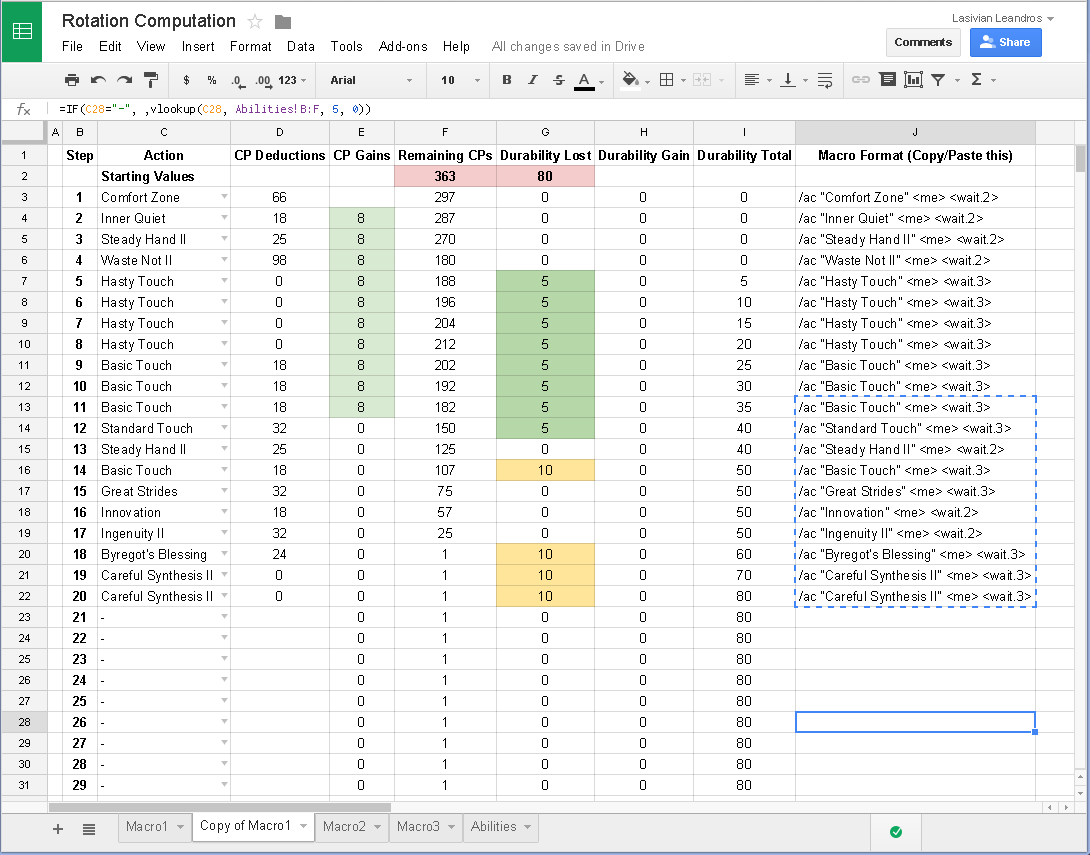Click the move to folder icon
Screen dimensions: 1090x855
[x=283, y=22]
